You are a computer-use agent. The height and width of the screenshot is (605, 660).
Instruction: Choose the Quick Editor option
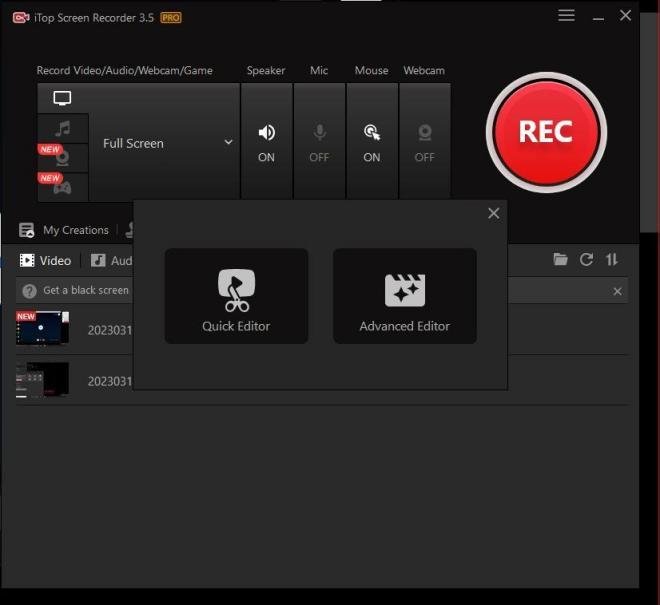[x=236, y=296]
